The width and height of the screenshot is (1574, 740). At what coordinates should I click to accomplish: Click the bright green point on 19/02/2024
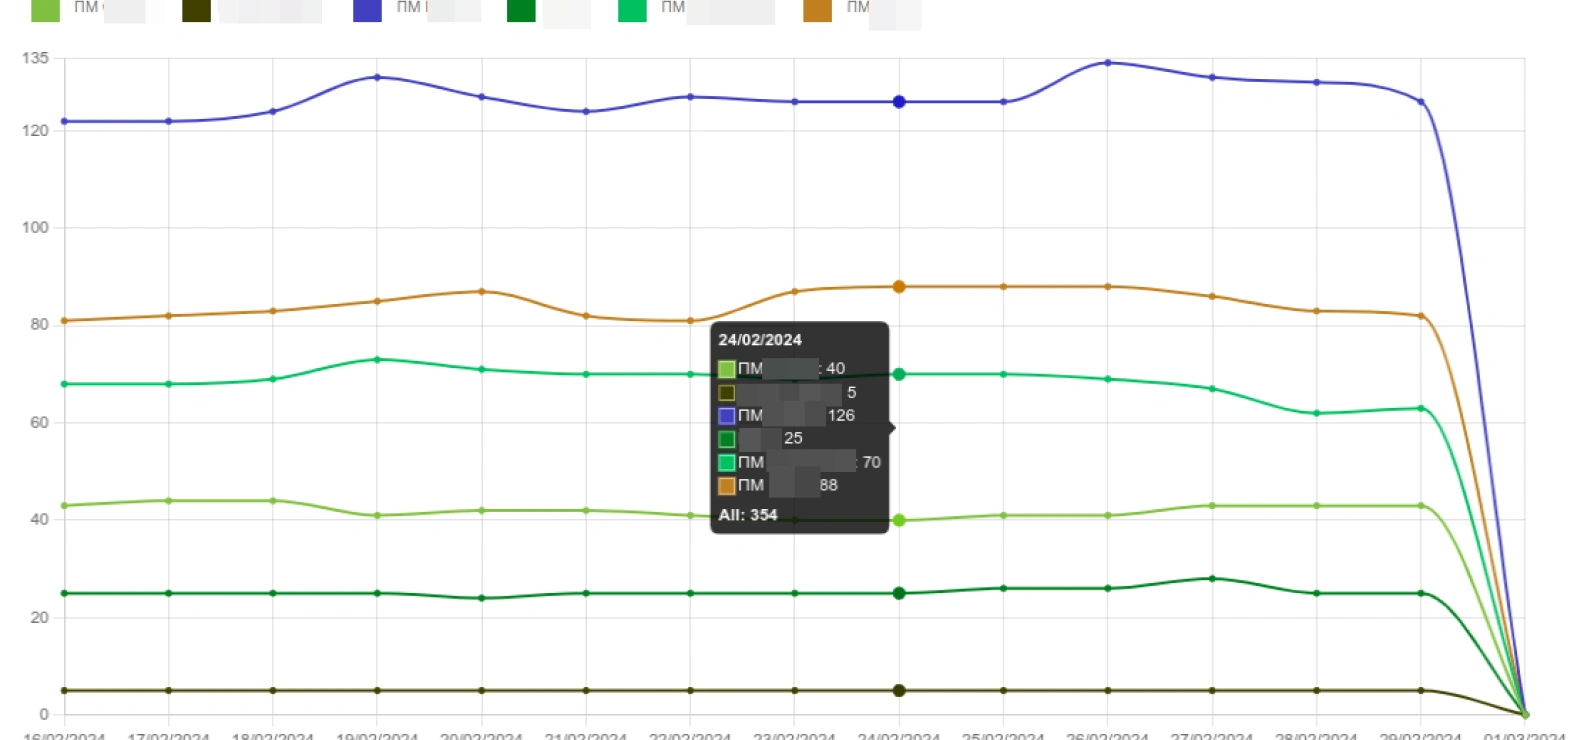(x=377, y=360)
